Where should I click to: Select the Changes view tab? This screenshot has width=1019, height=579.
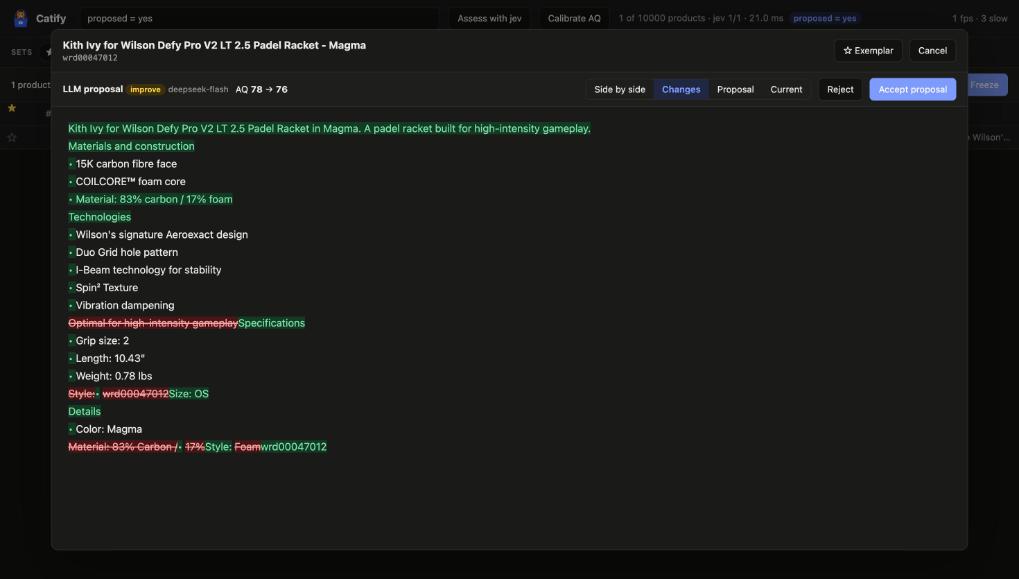click(x=680, y=89)
